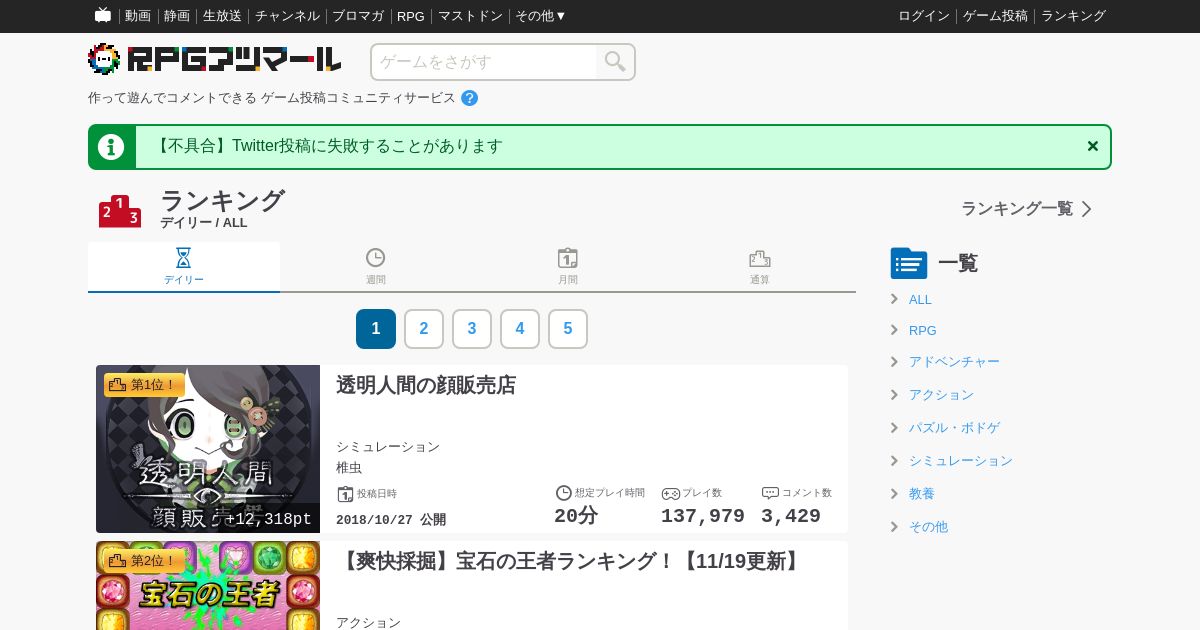The height and width of the screenshot is (630, 1200).
Task: Click the 投稿日時 calendar icon
Action: click(x=345, y=494)
